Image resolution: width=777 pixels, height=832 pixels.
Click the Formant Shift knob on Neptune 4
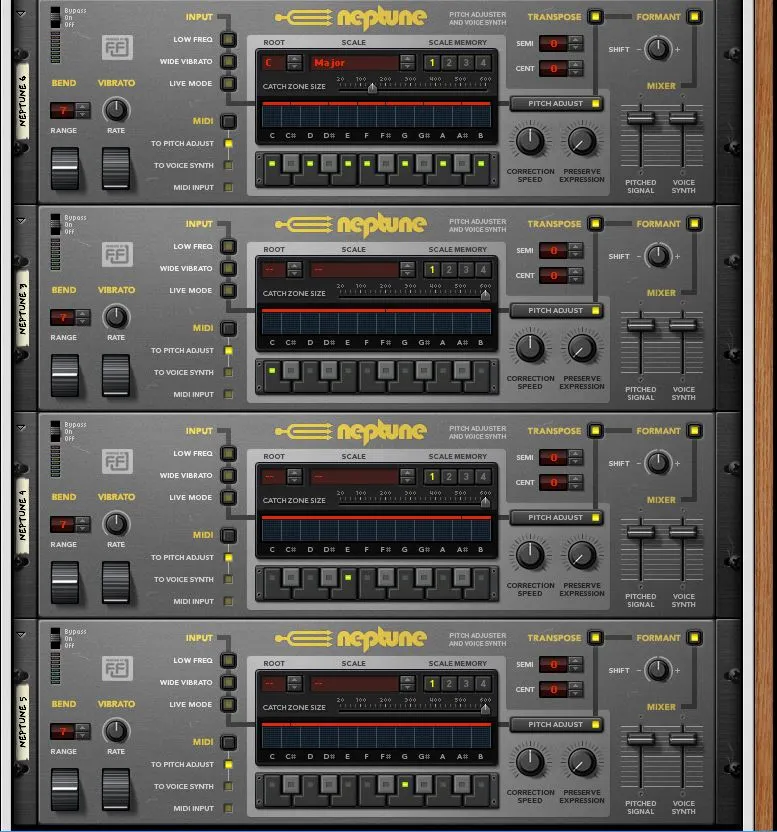coord(658,463)
